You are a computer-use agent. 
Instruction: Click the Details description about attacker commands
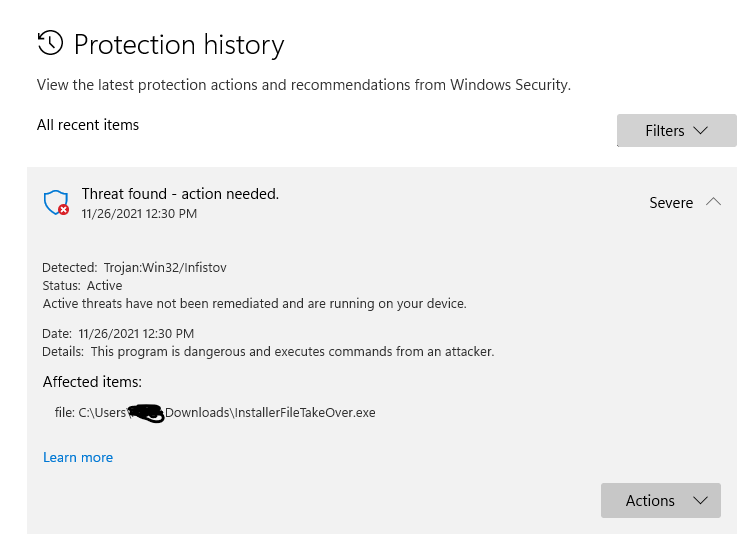(292, 351)
